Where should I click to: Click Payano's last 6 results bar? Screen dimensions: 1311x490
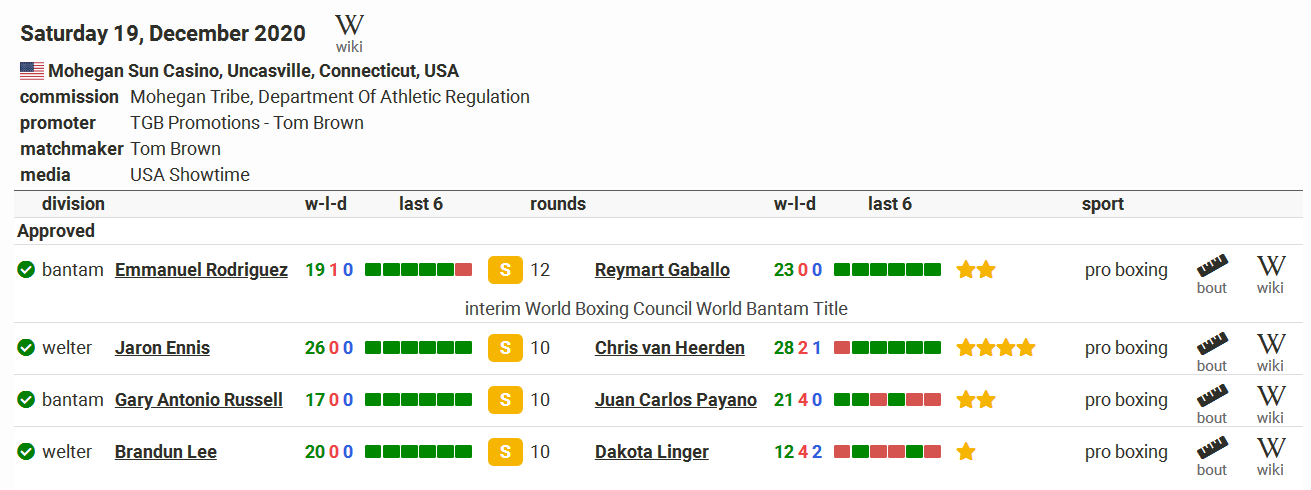coord(887,400)
